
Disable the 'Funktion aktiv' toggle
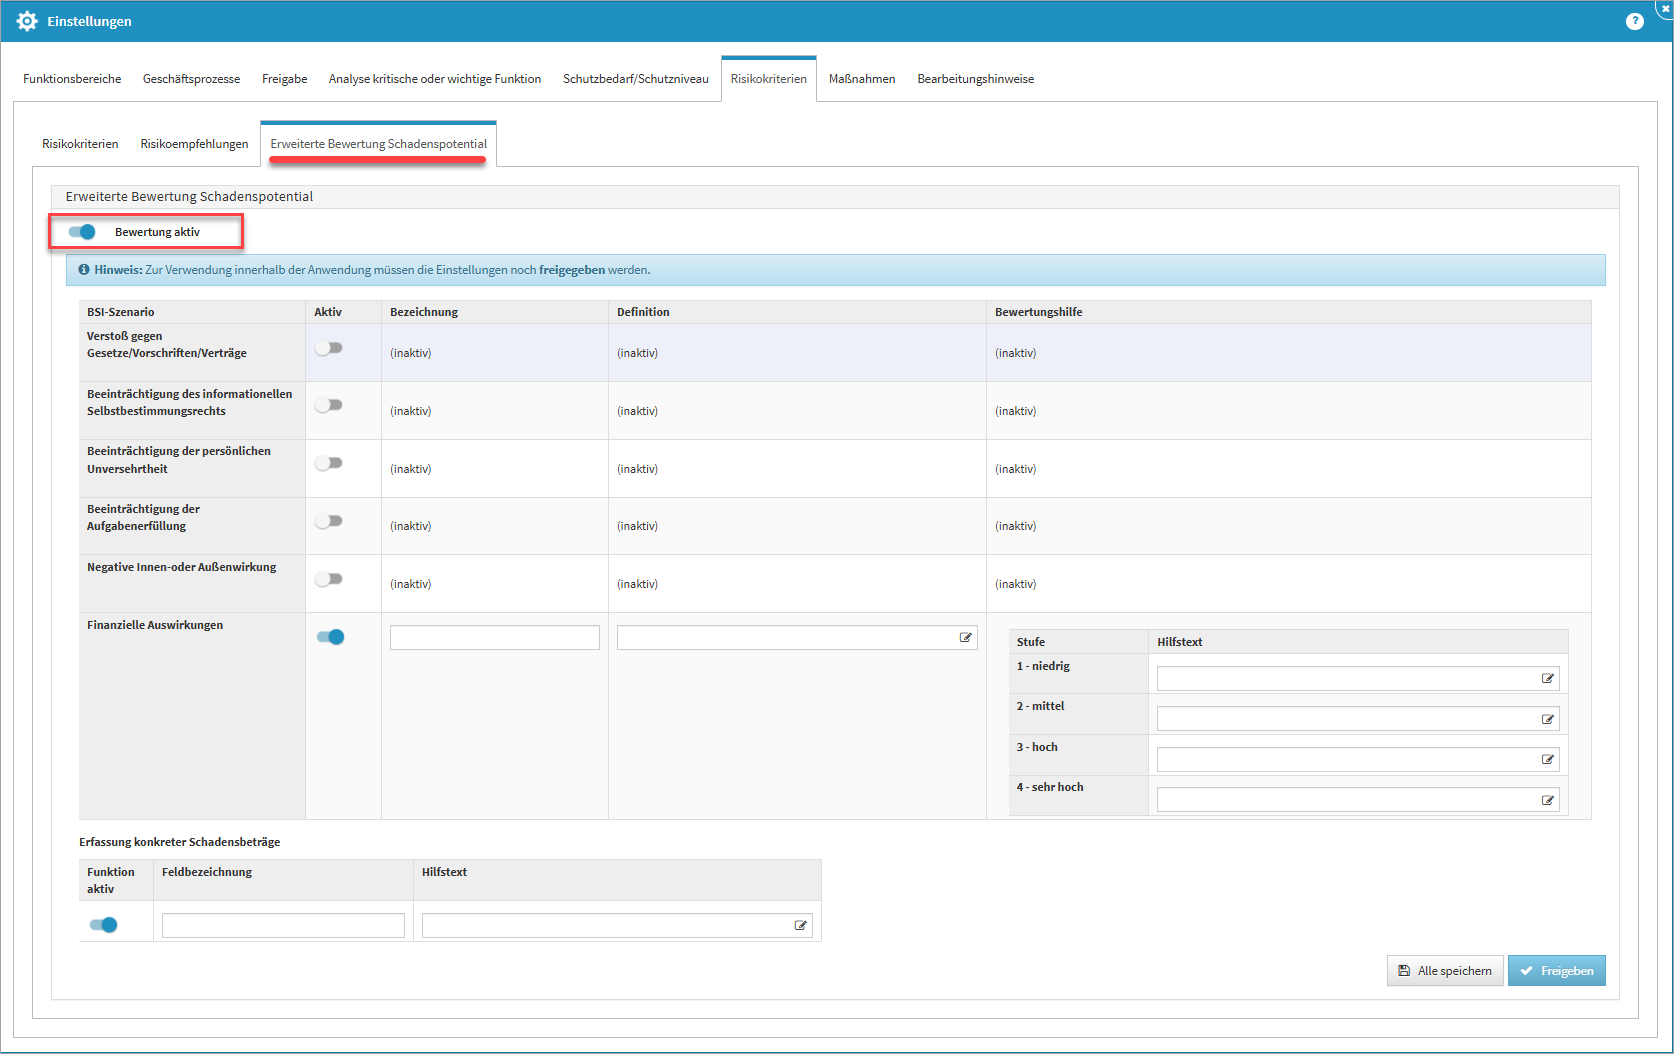pyautogui.click(x=103, y=925)
